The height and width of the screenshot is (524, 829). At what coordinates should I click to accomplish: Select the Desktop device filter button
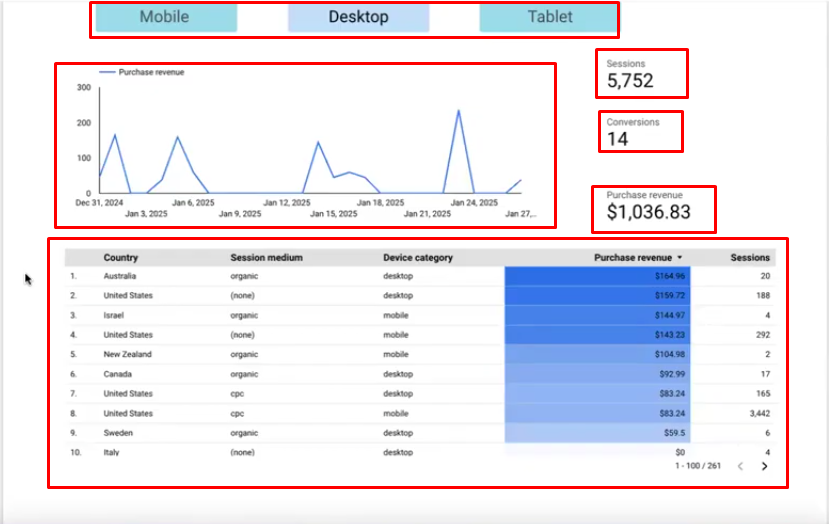(358, 17)
